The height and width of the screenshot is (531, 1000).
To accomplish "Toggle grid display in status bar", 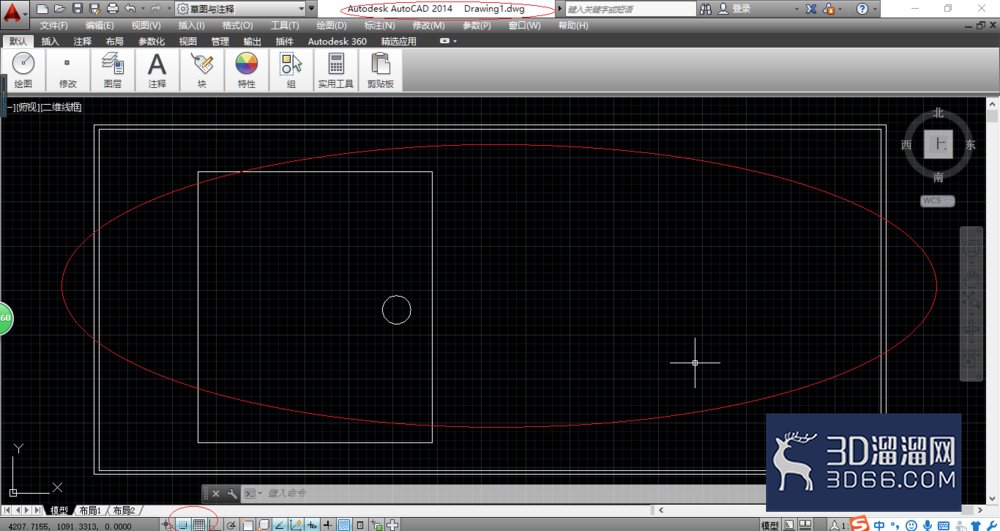I will pyautogui.click(x=199, y=525).
